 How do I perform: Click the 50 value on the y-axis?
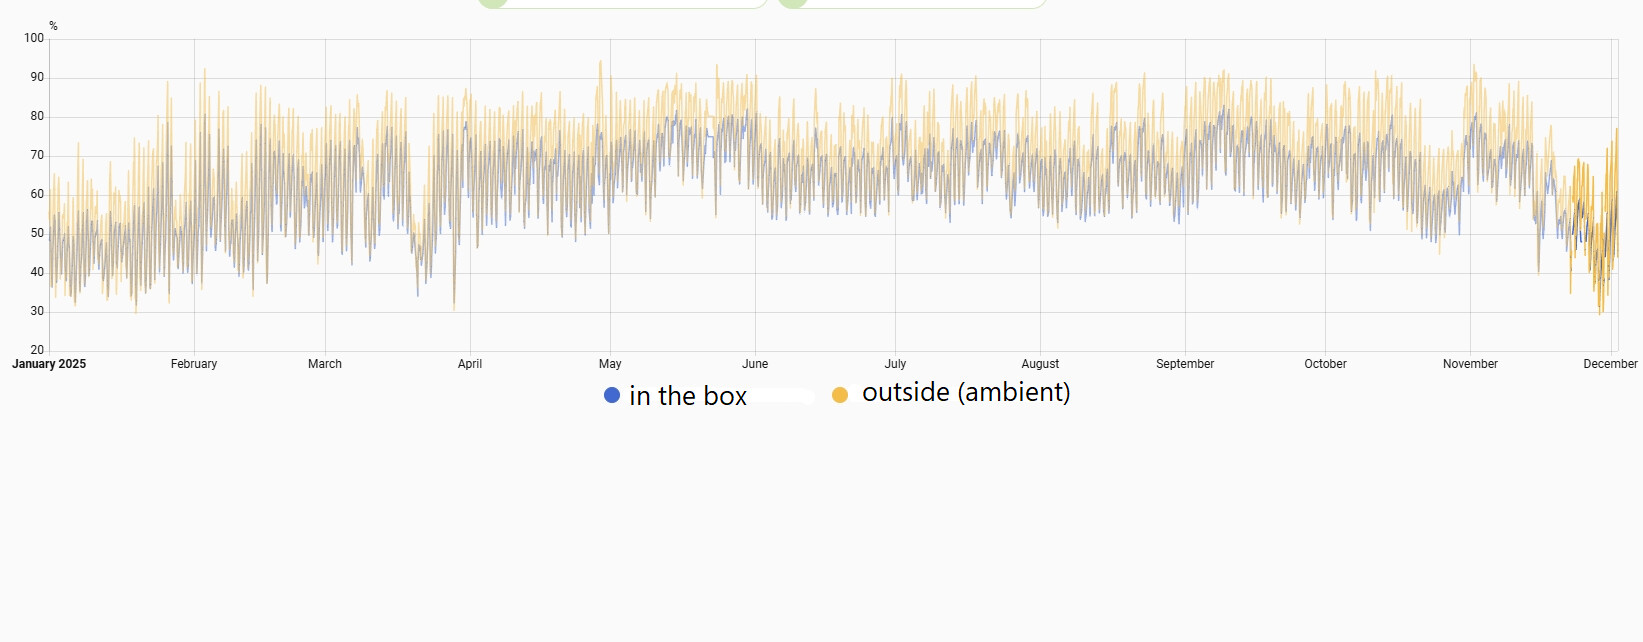(37, 233)
